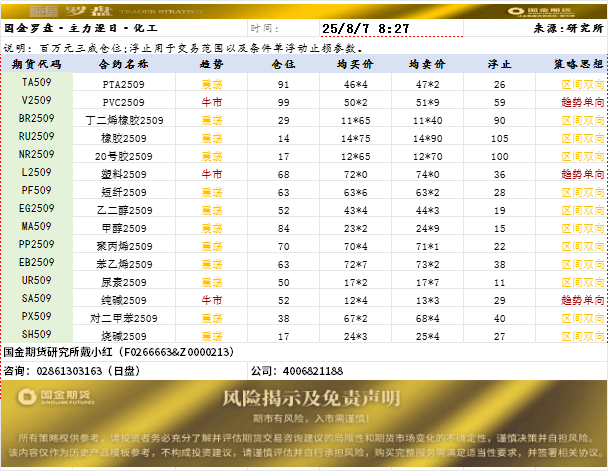Click analyst line 国金期货研究所戴小红
The width and height of the screenshot is (608, 471).
click(x=118, y=352)
